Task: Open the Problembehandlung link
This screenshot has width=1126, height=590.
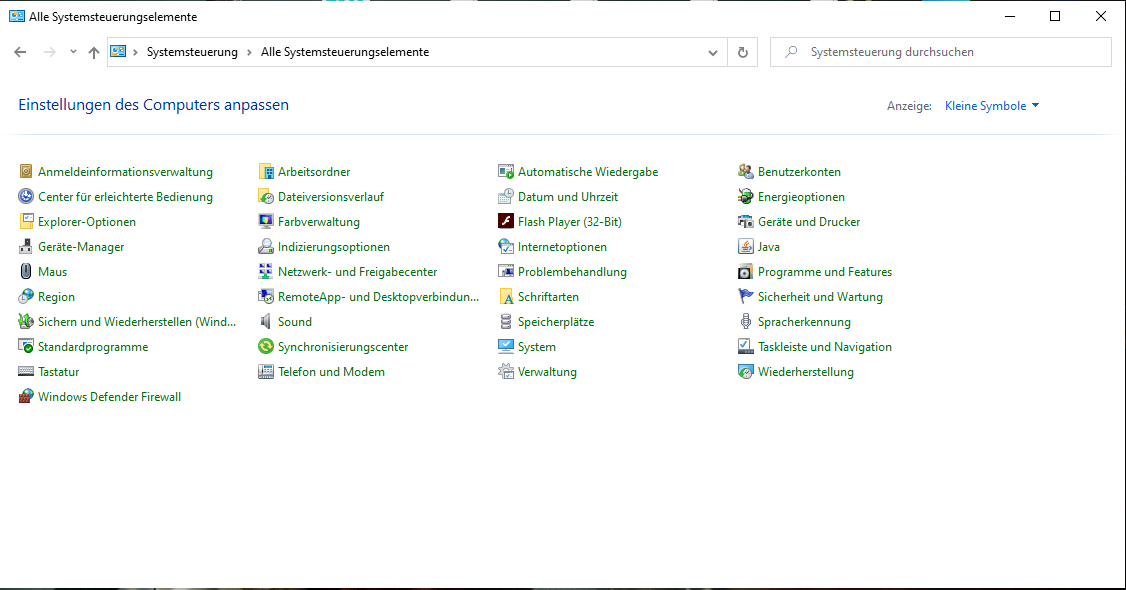Action: coord(572,271)
